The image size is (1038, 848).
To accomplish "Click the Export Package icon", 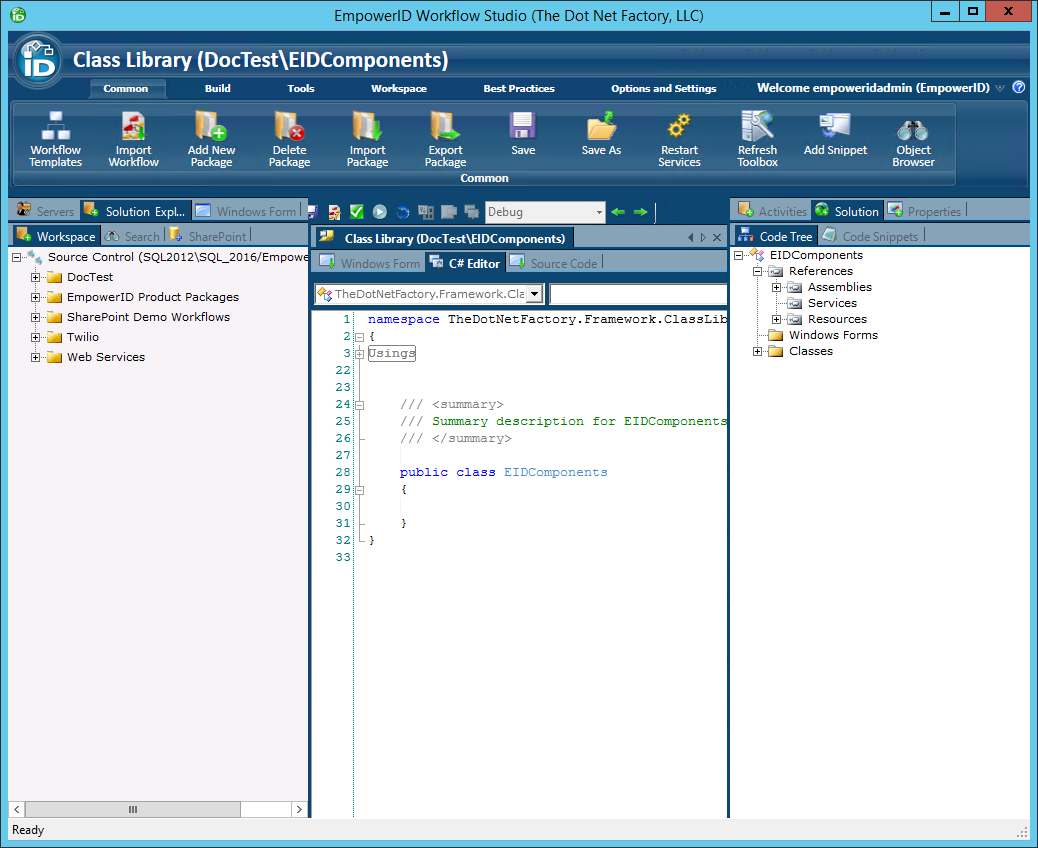I will tap(445, 127).
